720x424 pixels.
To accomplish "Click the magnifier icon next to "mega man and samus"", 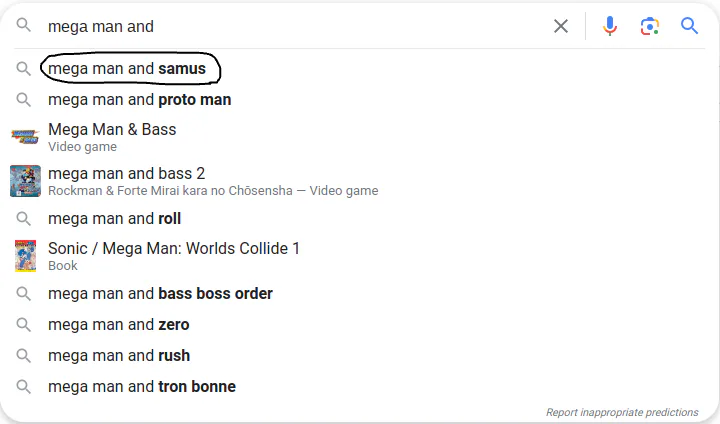I will pyautogui.click(x=24, y=69).
